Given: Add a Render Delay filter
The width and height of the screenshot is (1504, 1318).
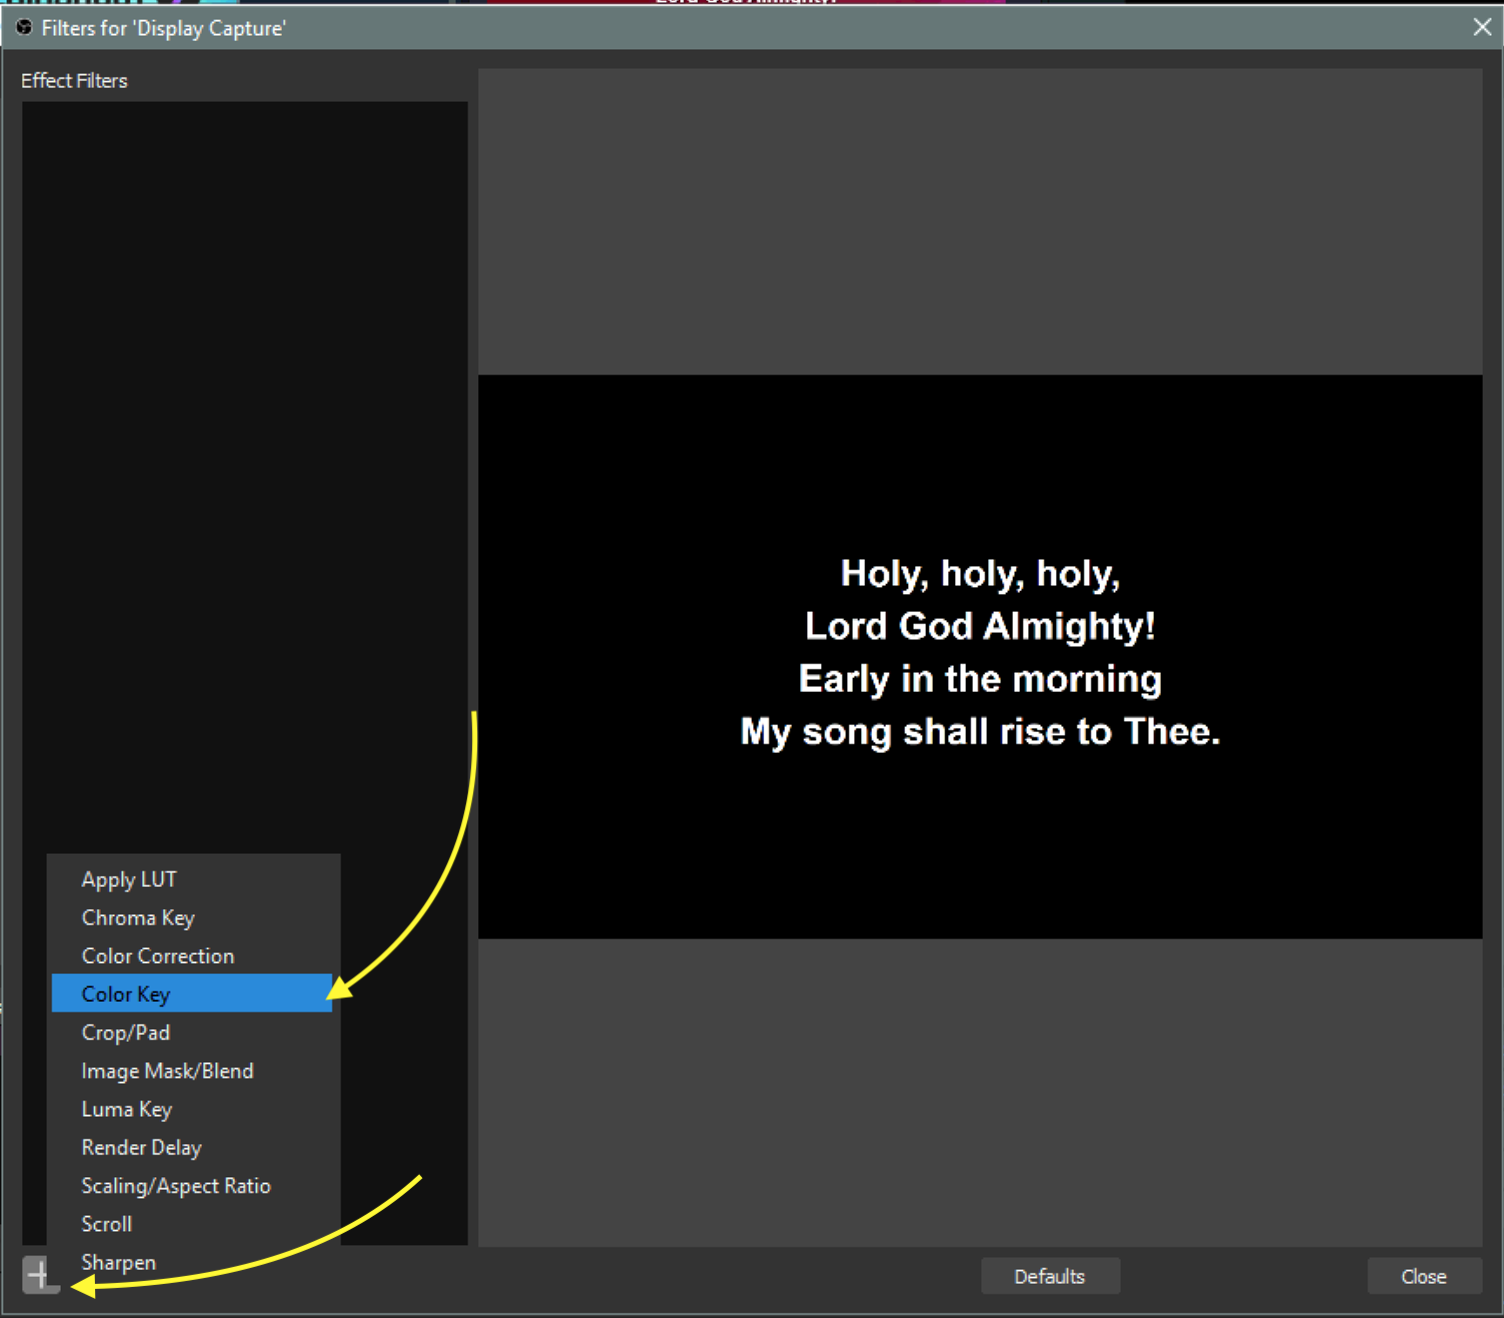Looking at the screenshot, I should point(141,1147).
